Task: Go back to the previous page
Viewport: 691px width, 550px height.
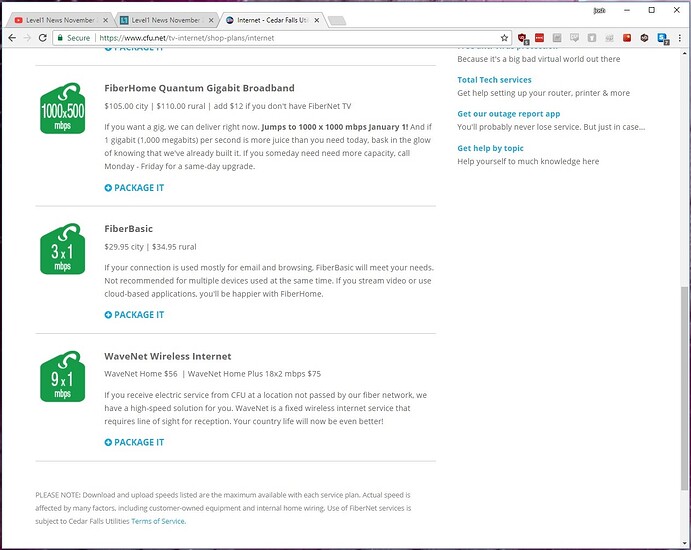Action: [12, 38]
